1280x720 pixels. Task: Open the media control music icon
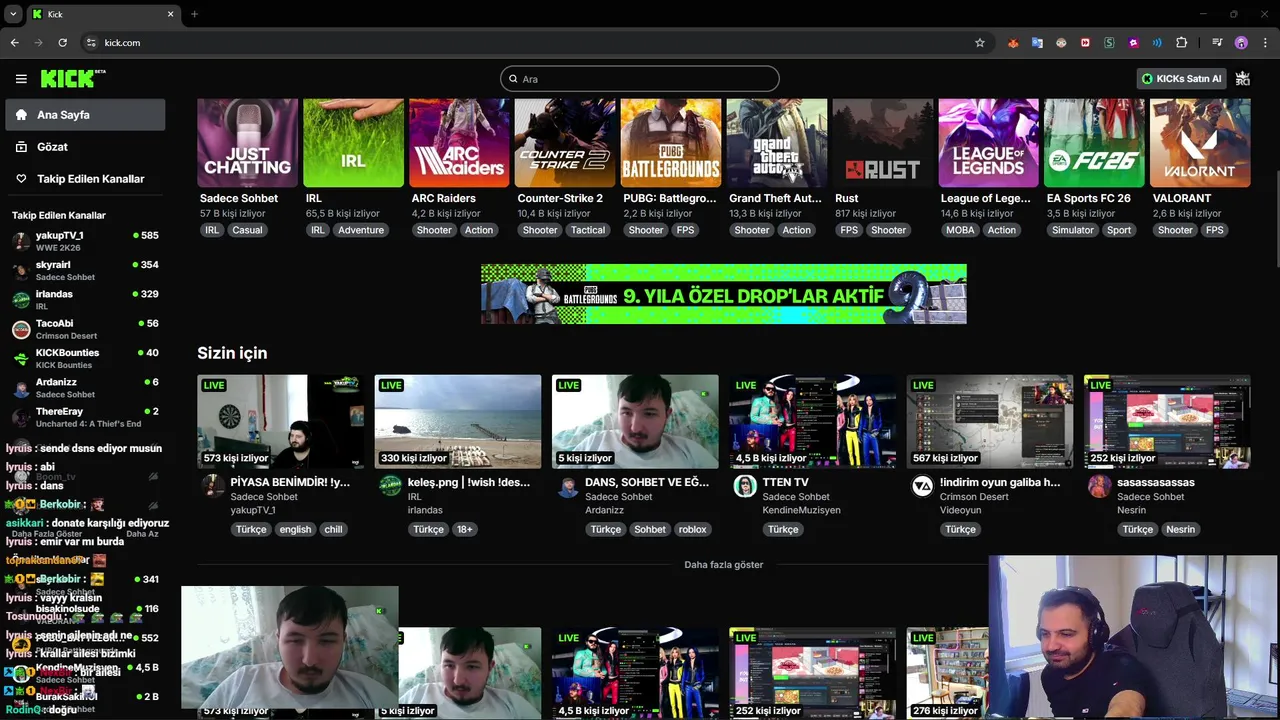(x=1217, y=43)
